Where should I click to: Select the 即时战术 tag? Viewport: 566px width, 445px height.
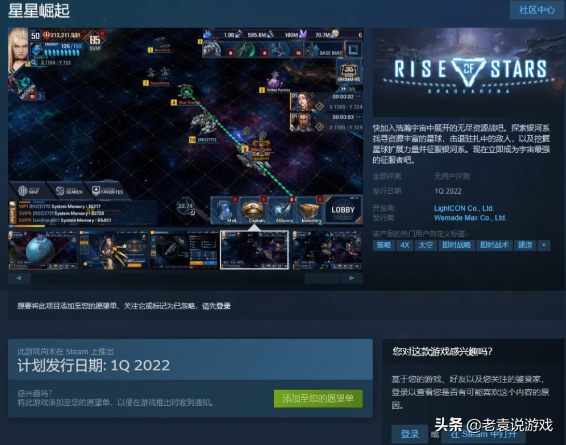(x=494, y=245)
